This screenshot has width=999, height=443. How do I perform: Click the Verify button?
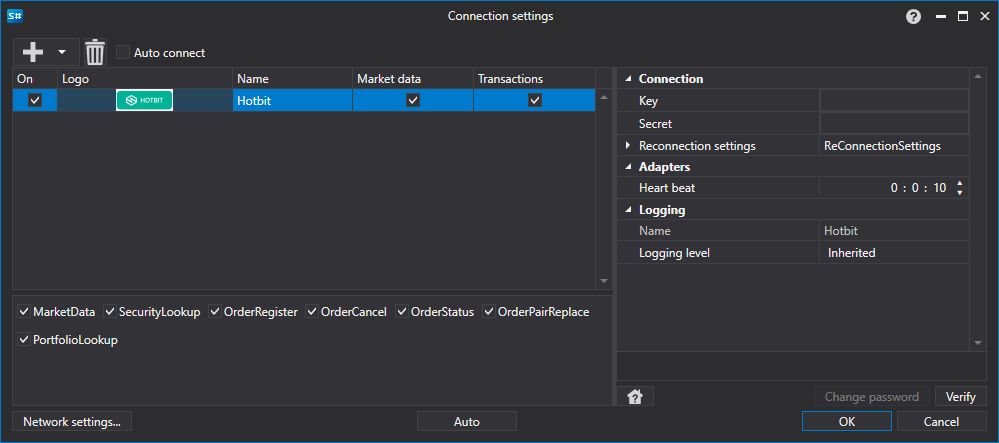click(960, 396)
